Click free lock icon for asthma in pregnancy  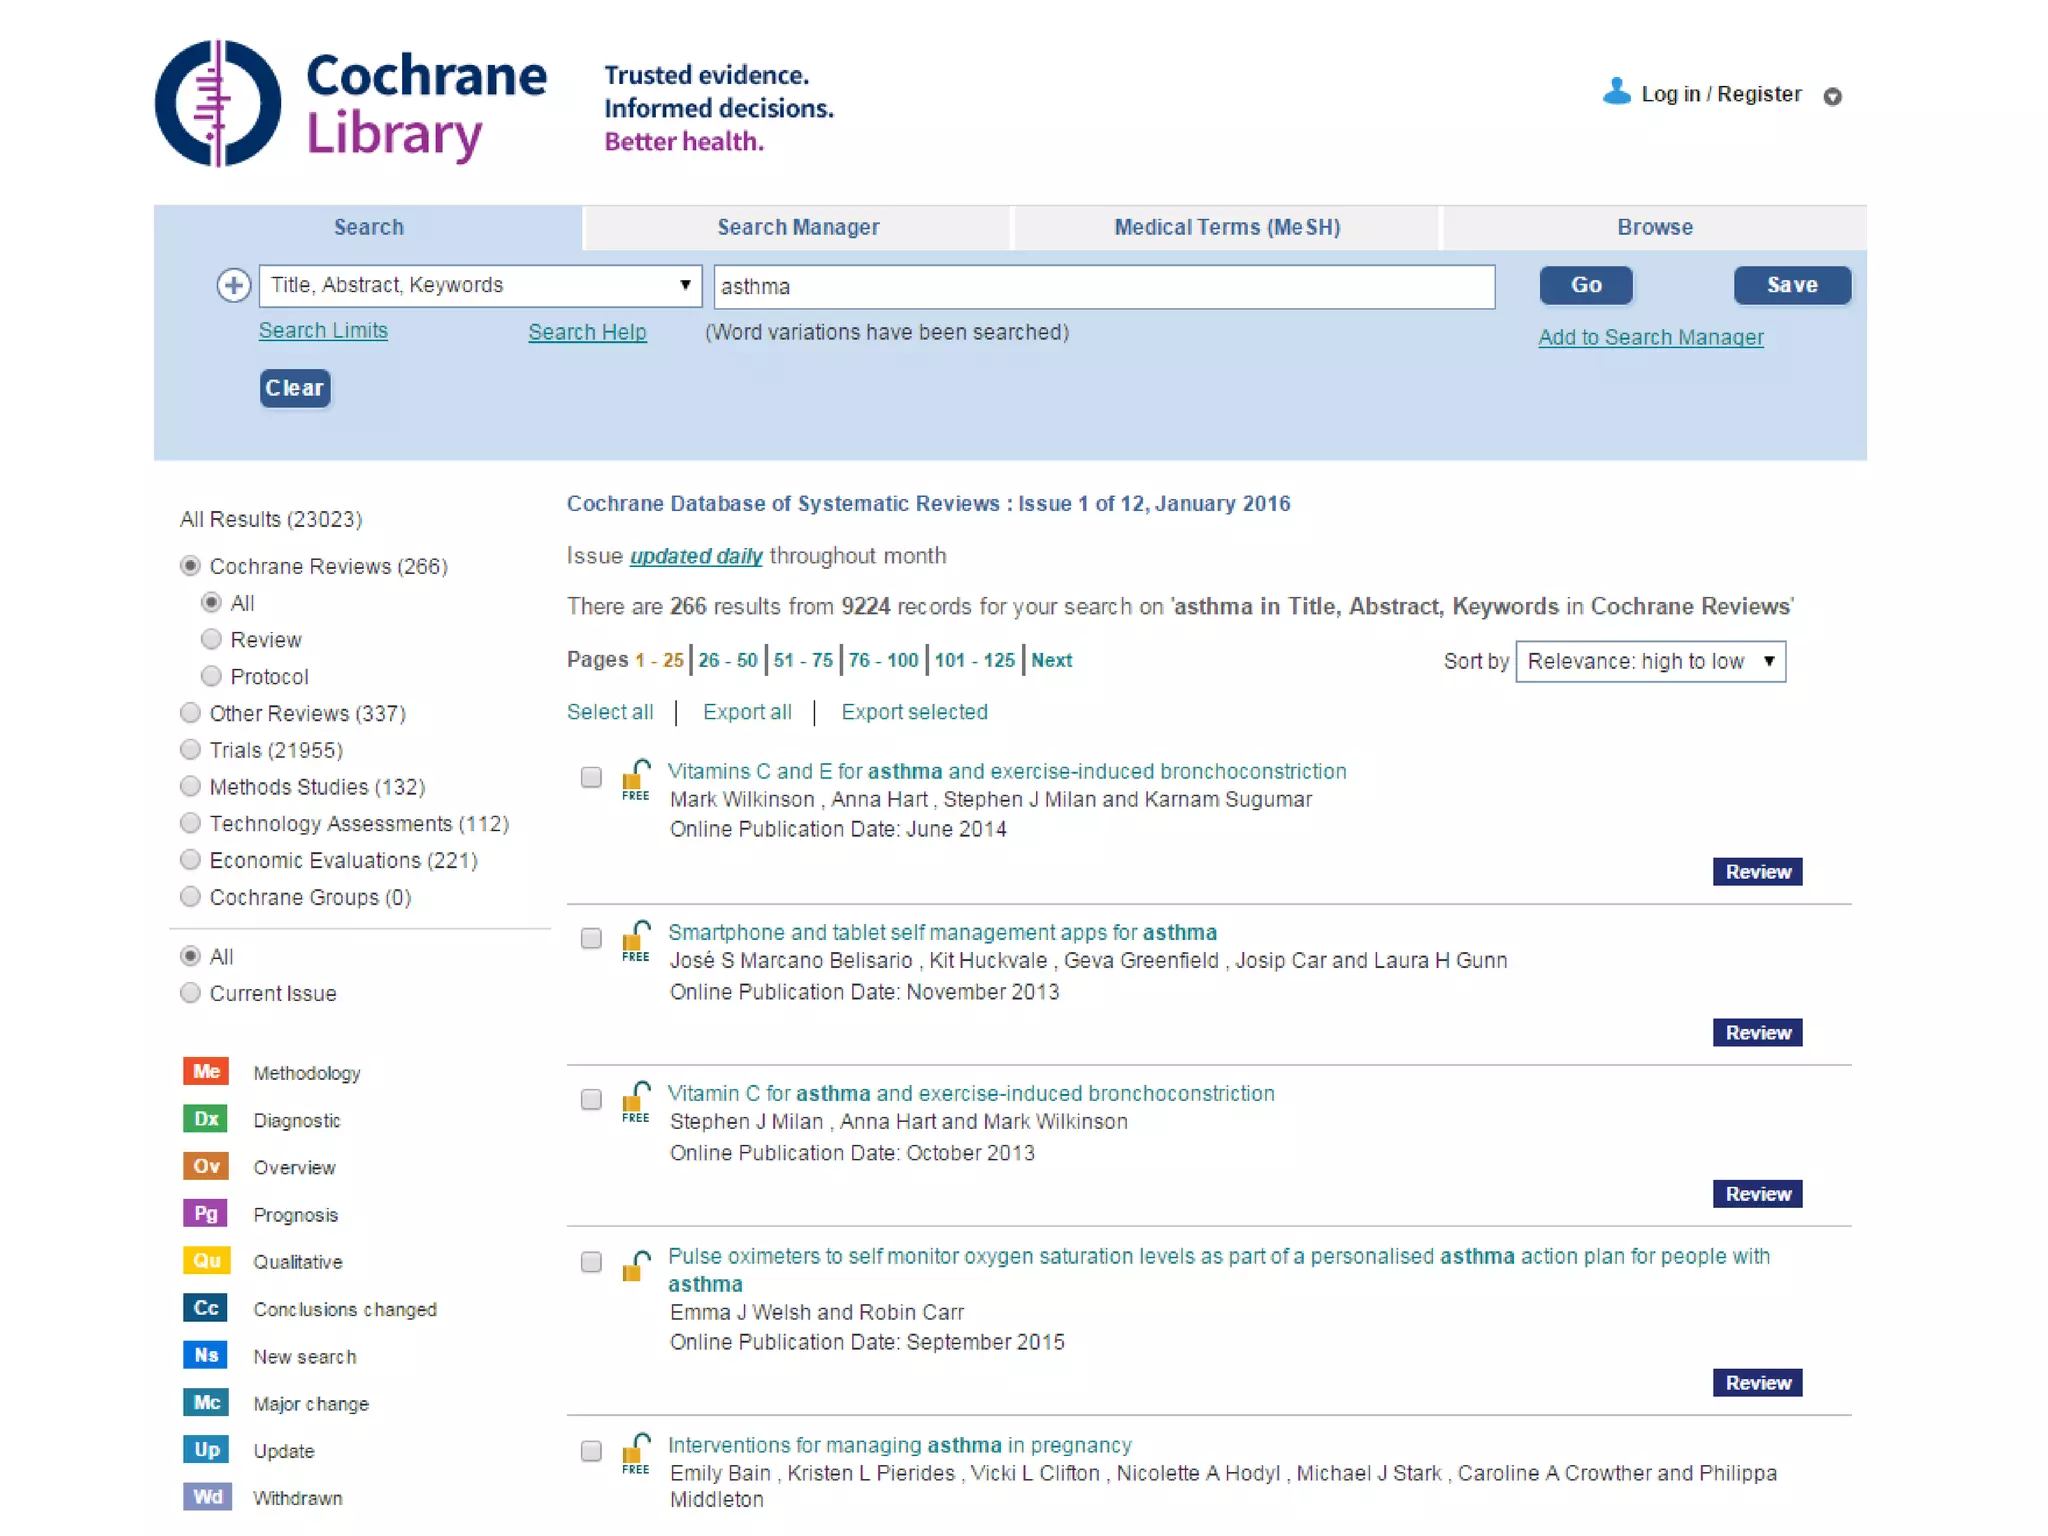tap(635, 1455)
